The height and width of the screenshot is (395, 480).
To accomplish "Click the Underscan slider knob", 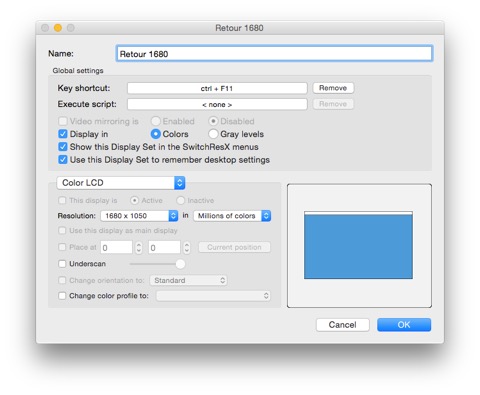I will coord(180,264).
